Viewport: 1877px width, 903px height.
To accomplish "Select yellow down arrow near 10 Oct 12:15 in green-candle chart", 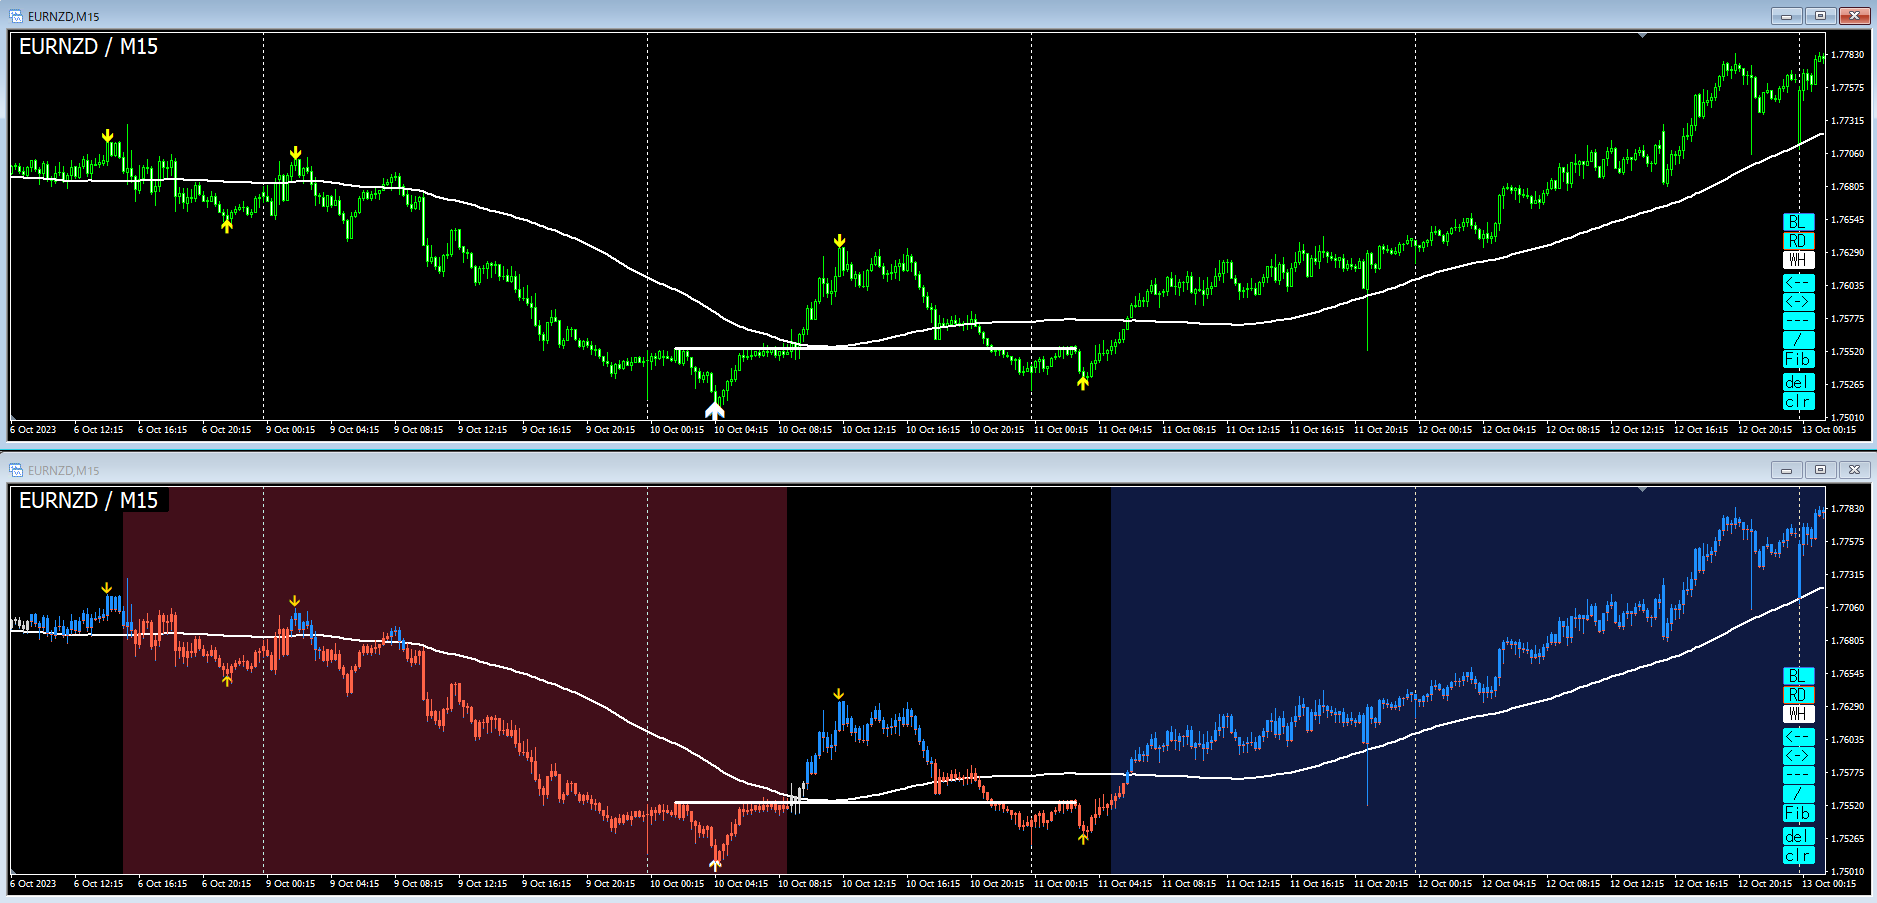I will pyautogui.click(x=839, y=241).
